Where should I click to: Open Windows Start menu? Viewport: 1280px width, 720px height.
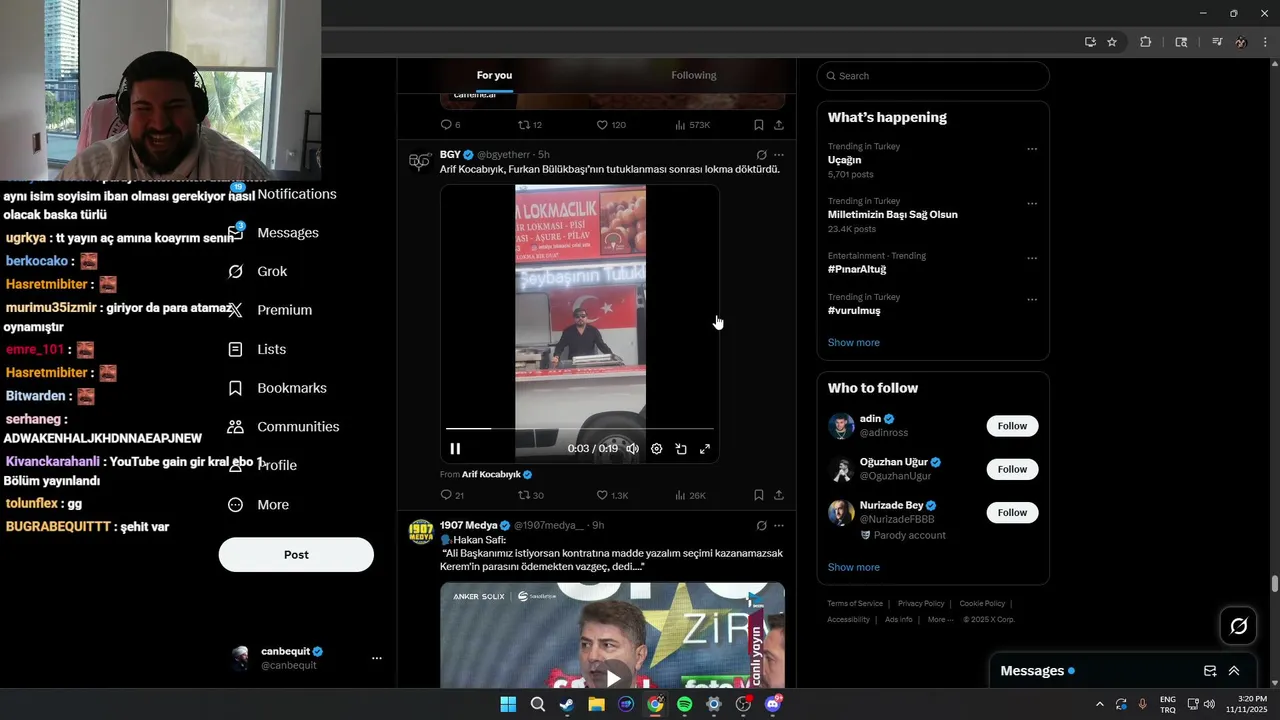tap(508, 704)
